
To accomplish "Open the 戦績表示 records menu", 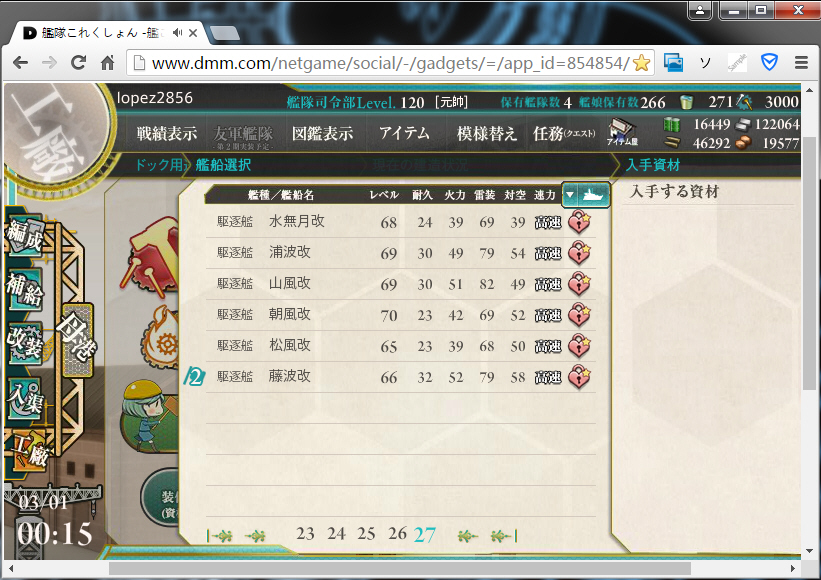I will coord(167,133).
